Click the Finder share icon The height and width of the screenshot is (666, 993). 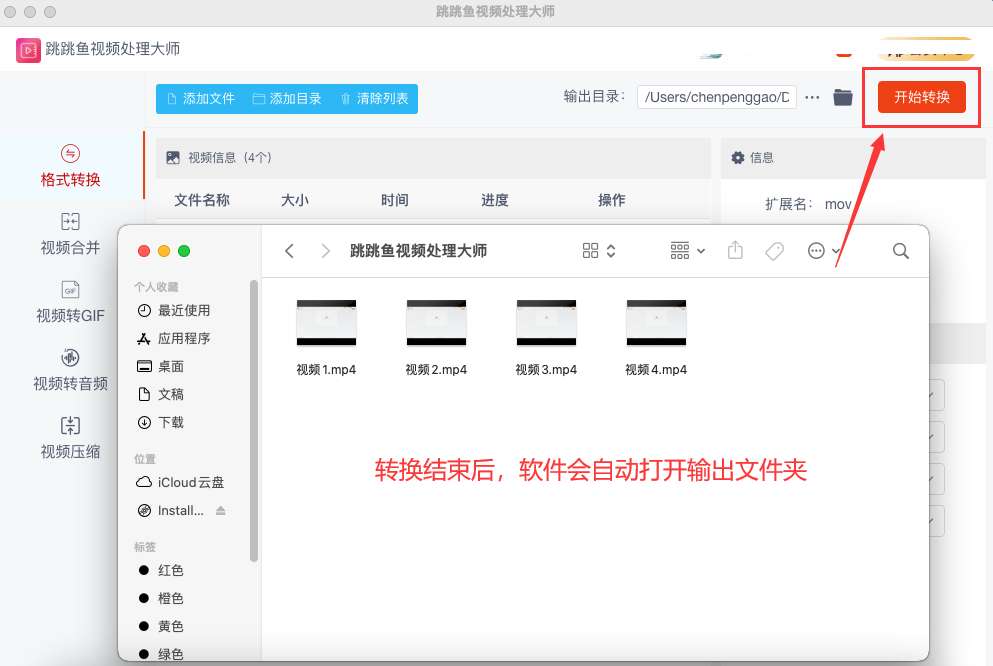coord(735,251)
